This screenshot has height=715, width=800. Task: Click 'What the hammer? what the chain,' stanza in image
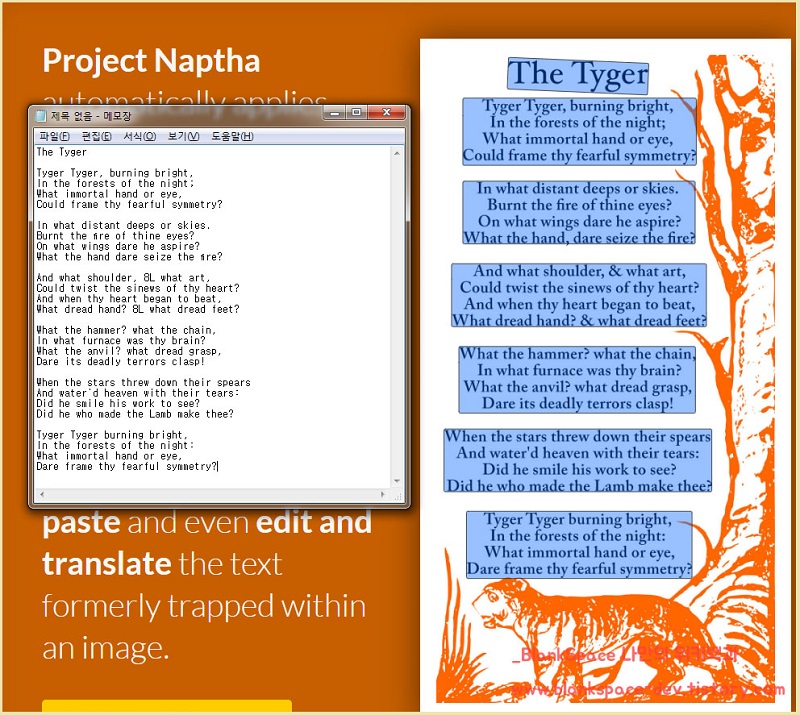click(577, 379)
